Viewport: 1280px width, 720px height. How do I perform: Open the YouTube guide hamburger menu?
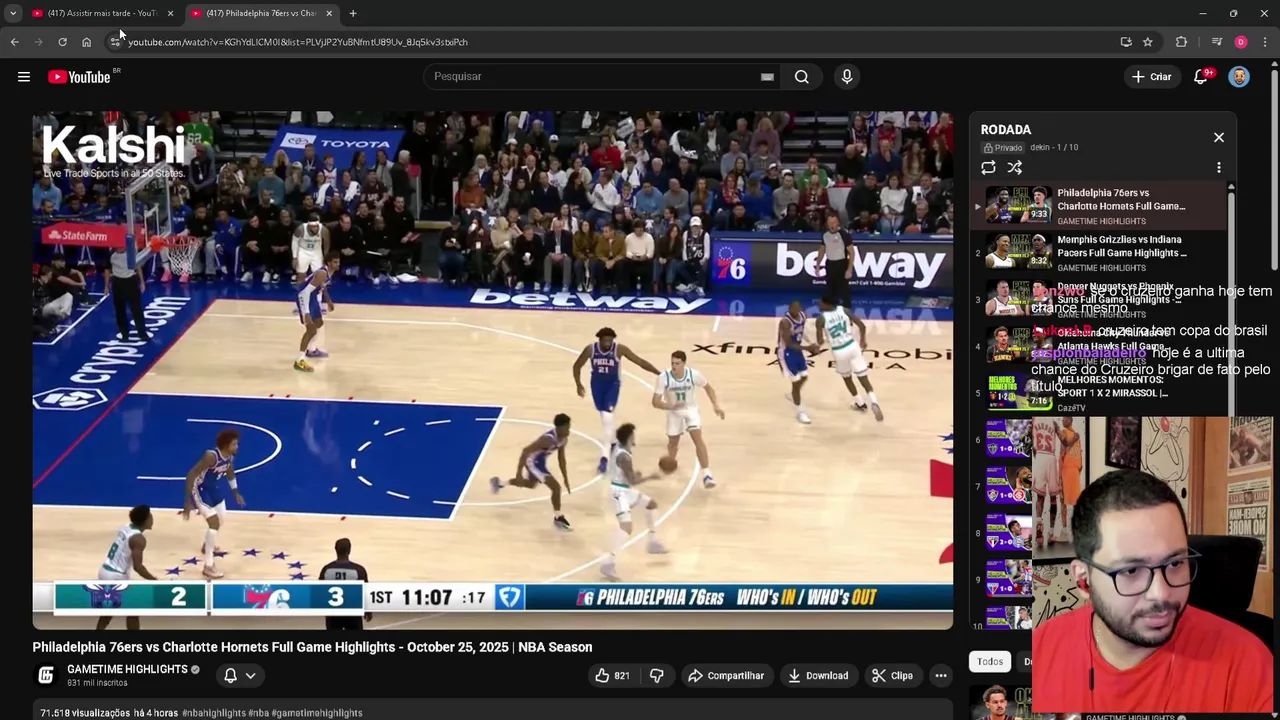click(24, 77)
